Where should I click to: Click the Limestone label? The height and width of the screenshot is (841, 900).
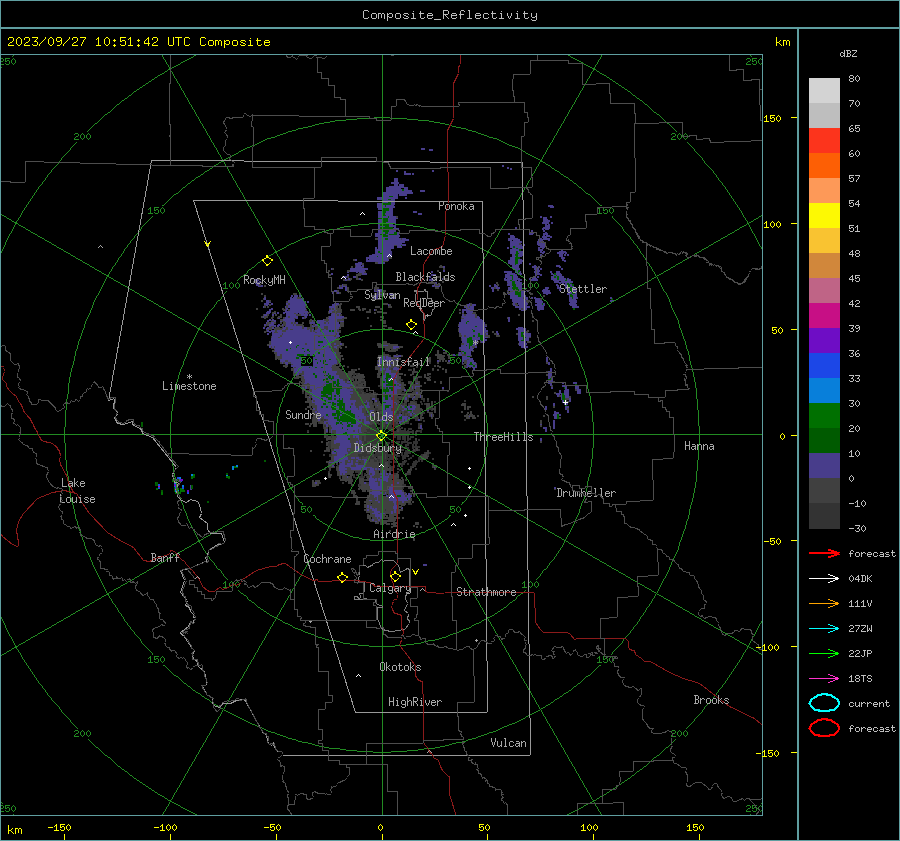[189, 386]
